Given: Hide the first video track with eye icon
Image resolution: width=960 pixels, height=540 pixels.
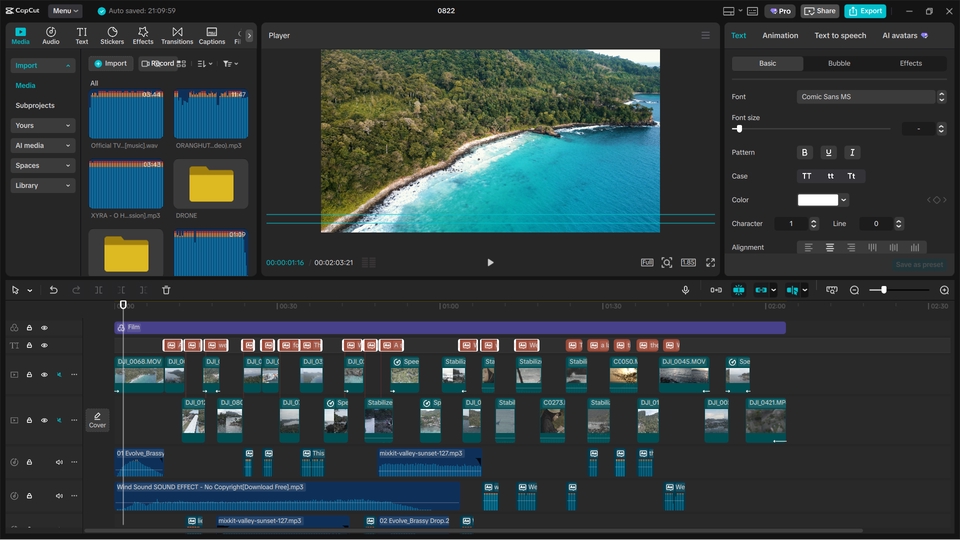Looking at the screenshot, I should coord(44,375).
